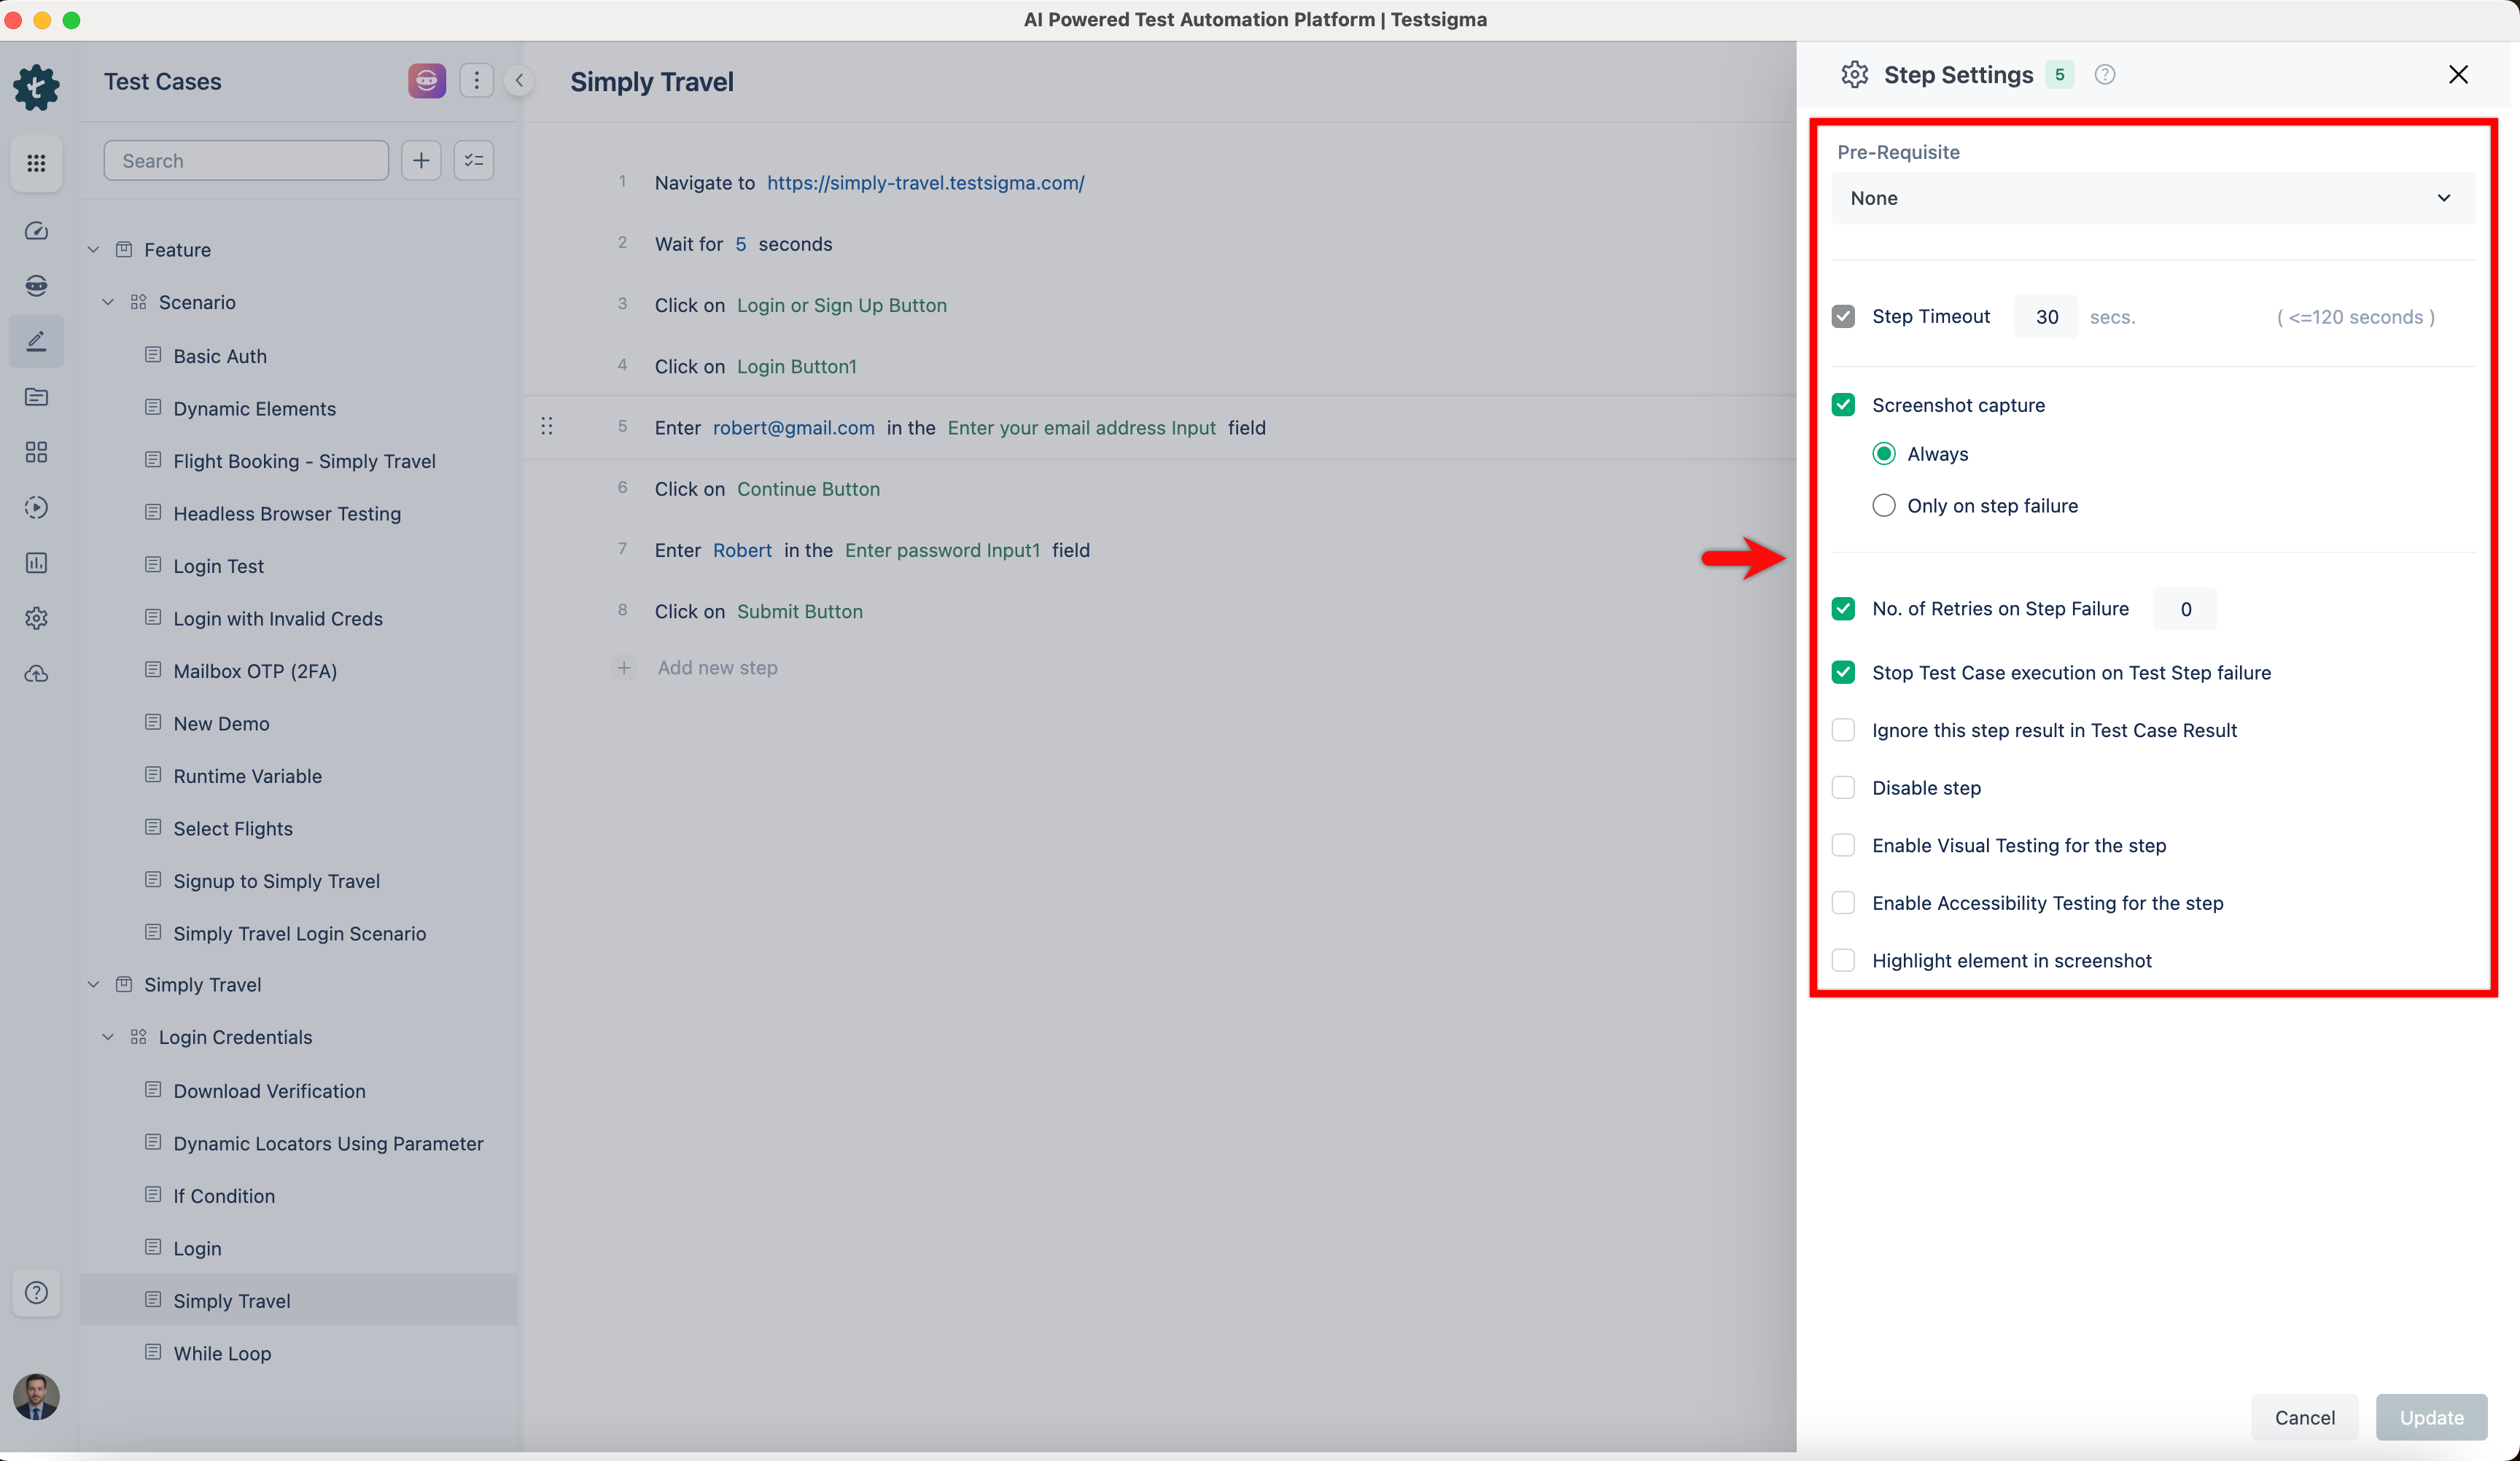Viewport: 2520px width, 1461px height.
Task: Select the If Condition test case
Action: (x=224, y=1196)
